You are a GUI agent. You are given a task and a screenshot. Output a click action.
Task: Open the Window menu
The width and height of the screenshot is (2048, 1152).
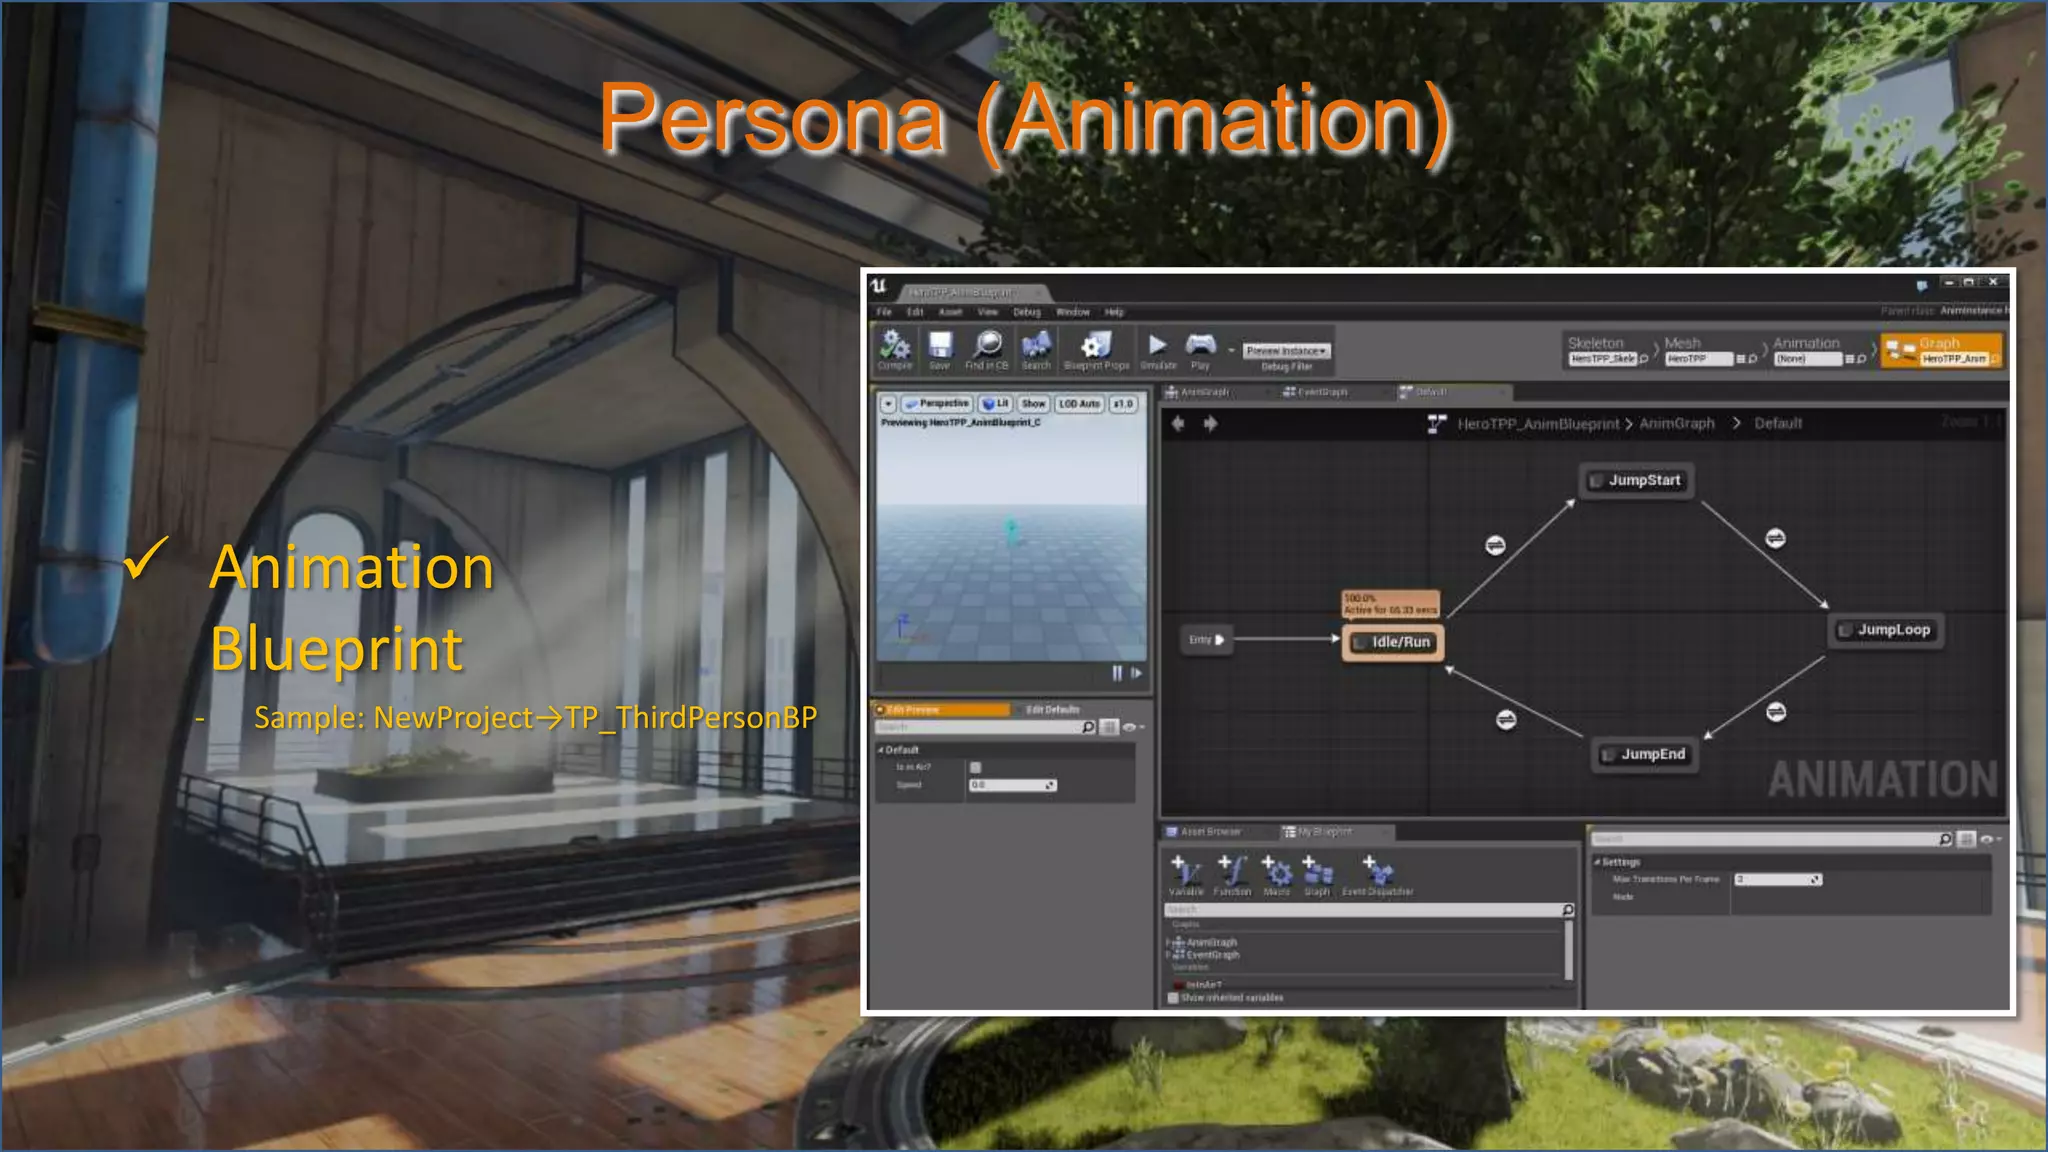(x=1073, y=312)
